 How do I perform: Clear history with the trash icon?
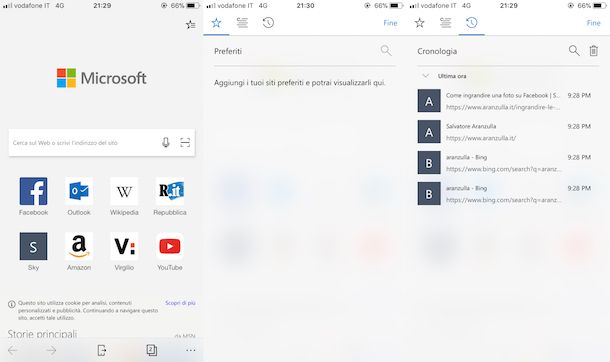(593, 51)
